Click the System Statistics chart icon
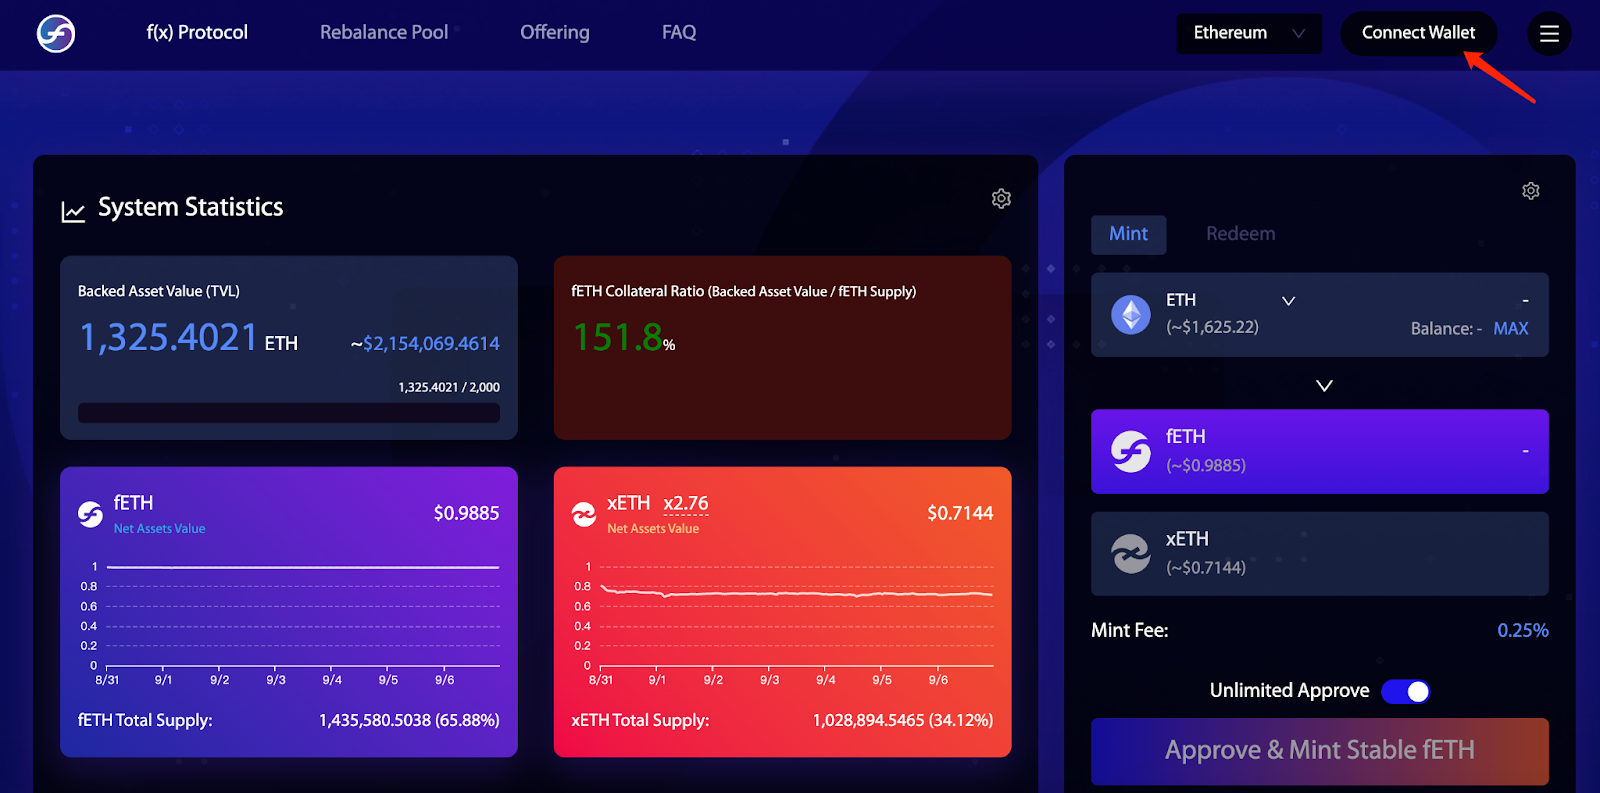This screenshot has height=793, width=1600. pyautogui.click(x=73, y=211)
